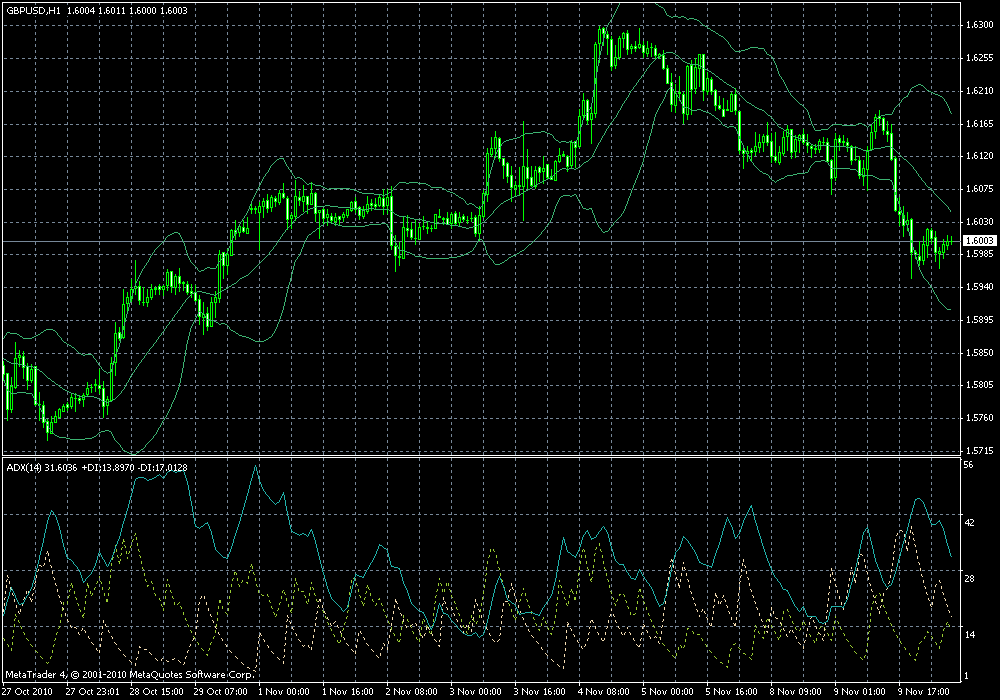Click the 27 Oct 2010 date label
The image size is (1000, 700).
27,692
